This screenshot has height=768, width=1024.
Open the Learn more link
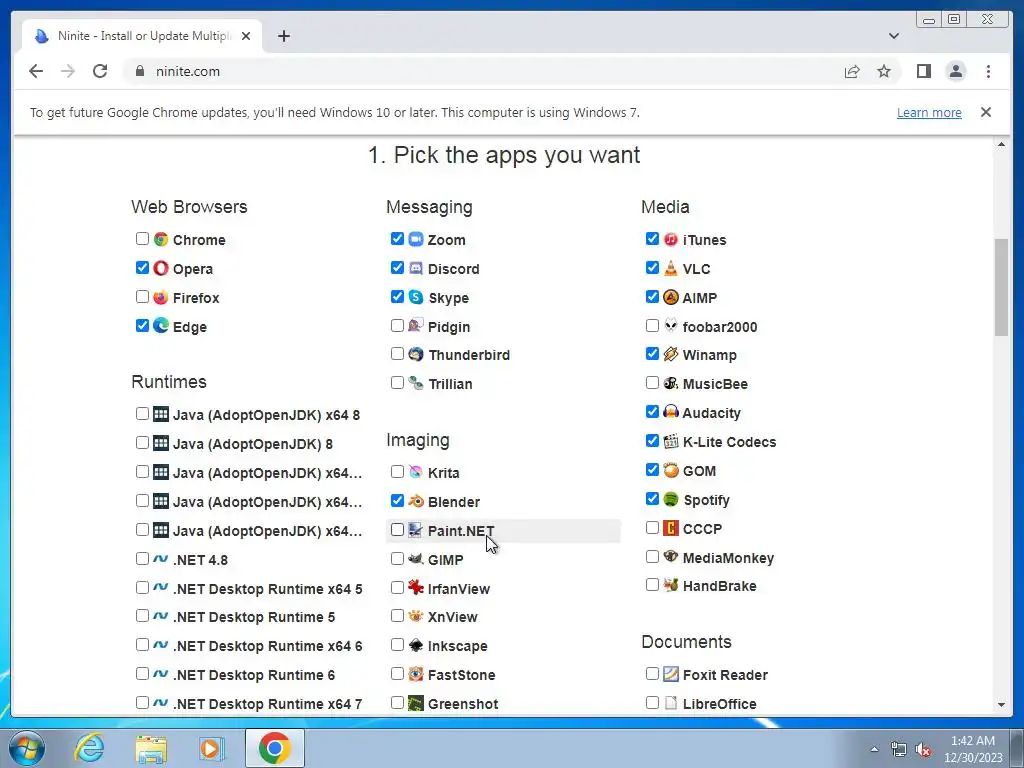point(929,112)
